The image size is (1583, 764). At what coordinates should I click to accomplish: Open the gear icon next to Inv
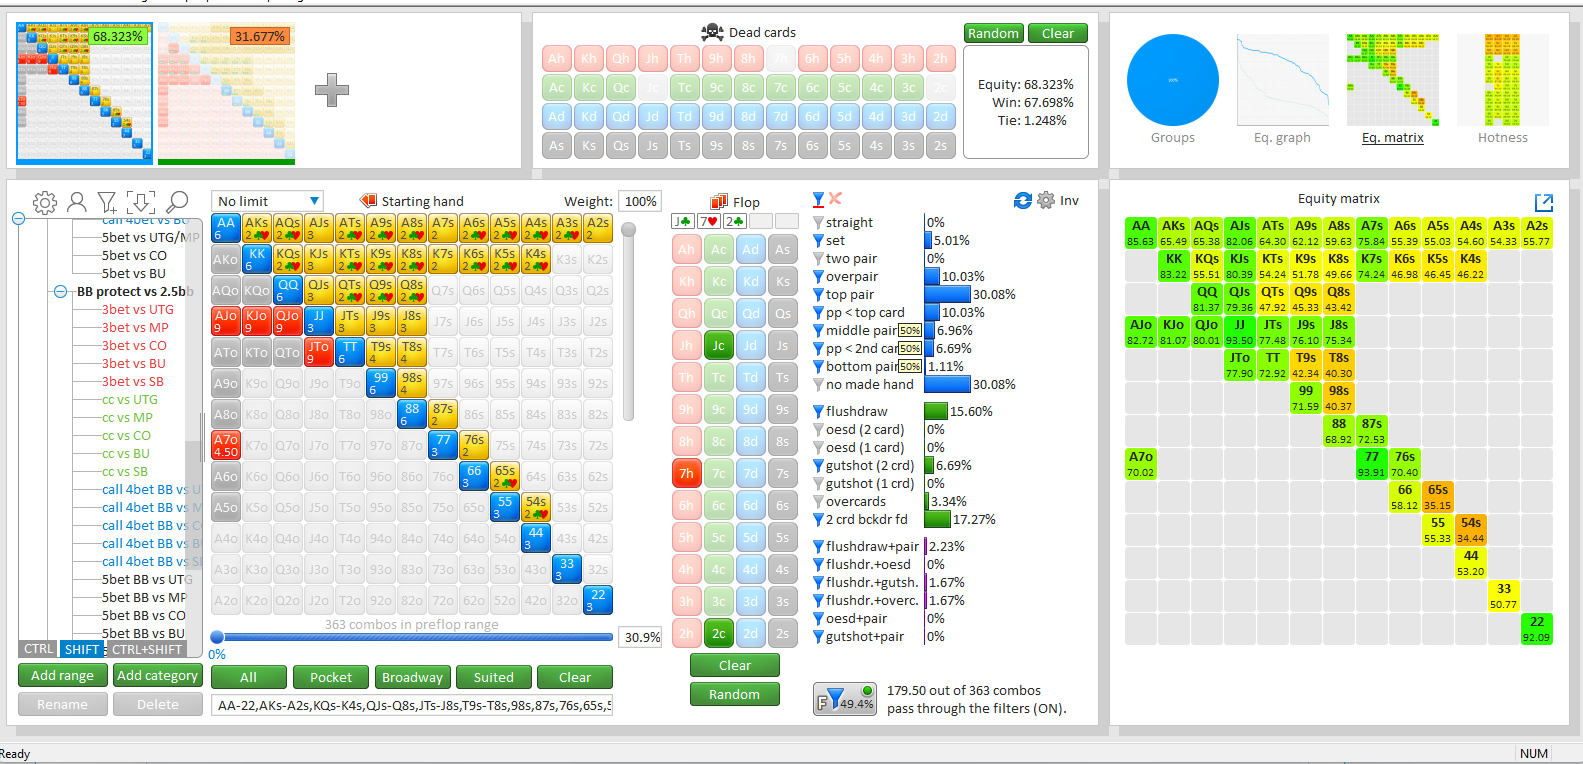coord(1046,200)
